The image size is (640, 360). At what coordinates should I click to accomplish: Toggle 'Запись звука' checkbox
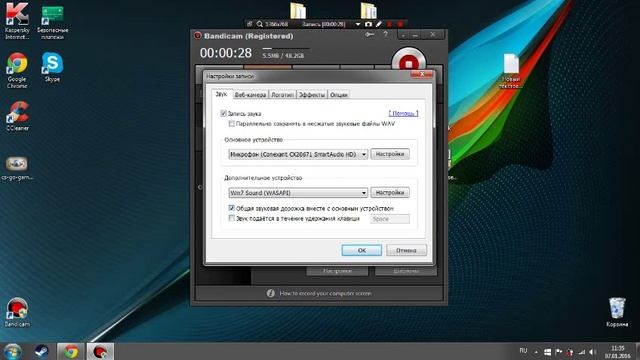223,113
